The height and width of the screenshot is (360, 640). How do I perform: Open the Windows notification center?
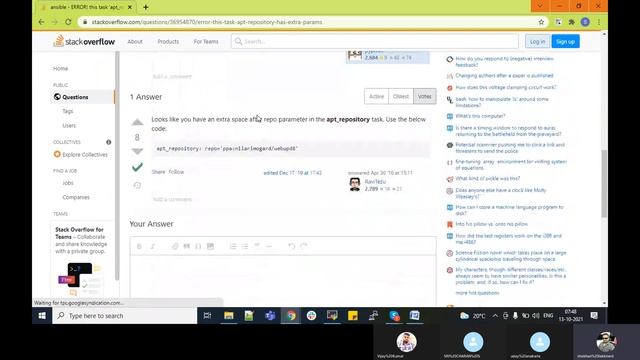point(594,316)
